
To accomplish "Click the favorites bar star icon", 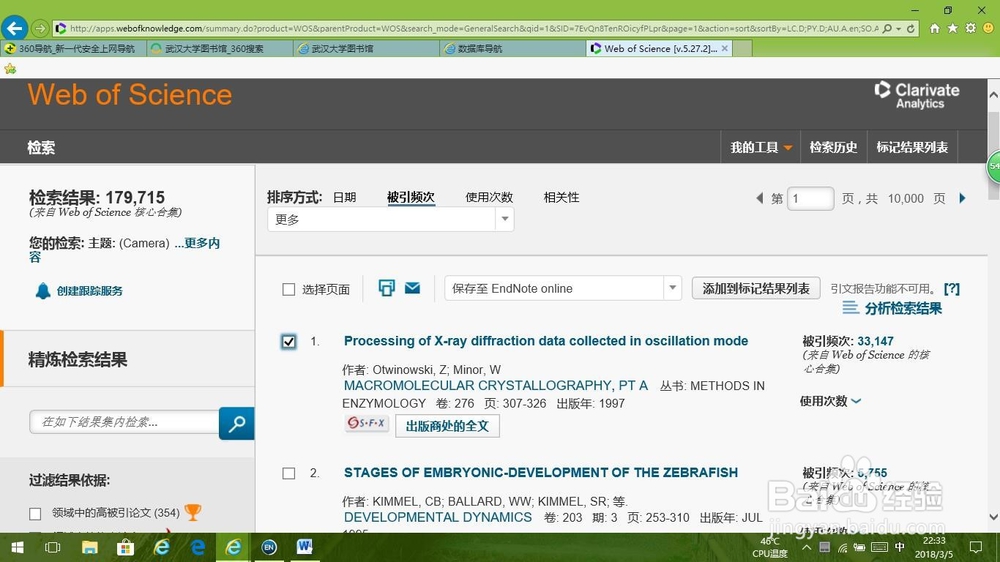I will point(10,68).
